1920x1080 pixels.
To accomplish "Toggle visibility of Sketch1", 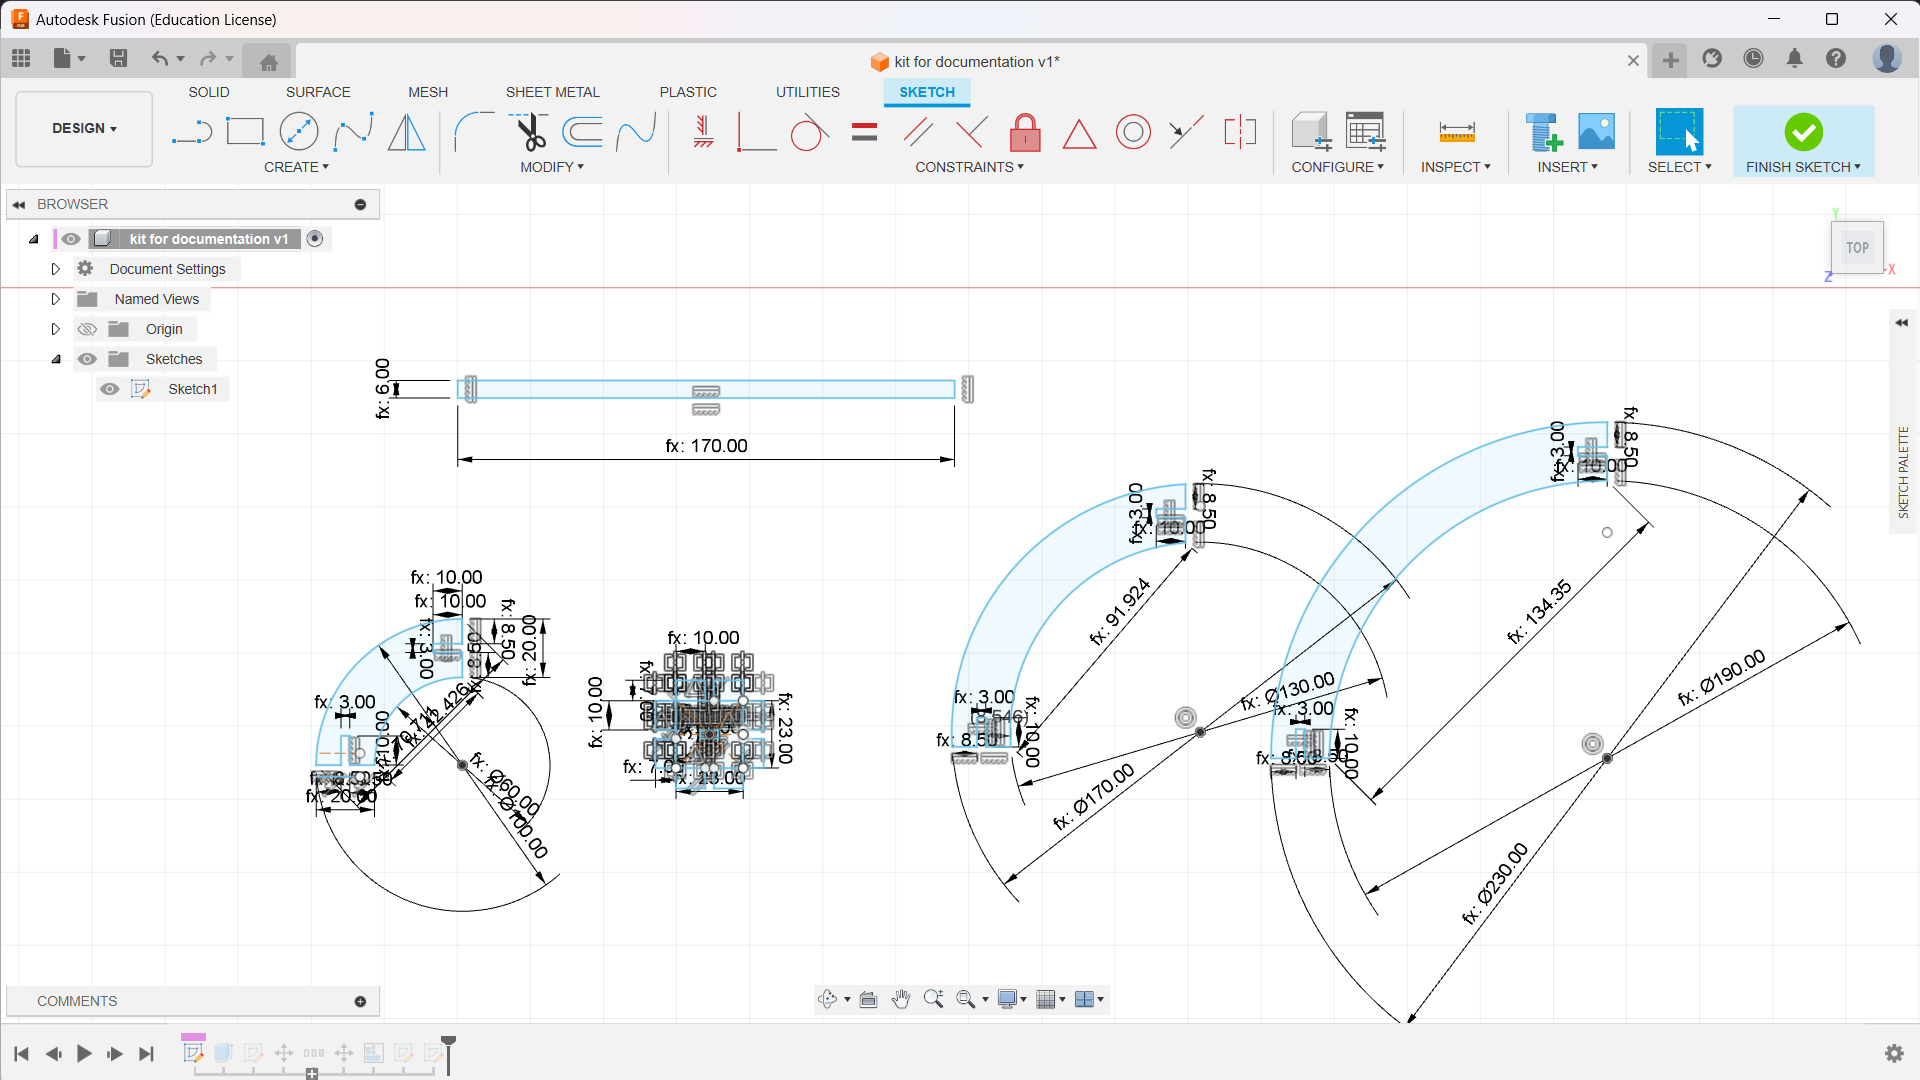I will click(x=110, y=389).
